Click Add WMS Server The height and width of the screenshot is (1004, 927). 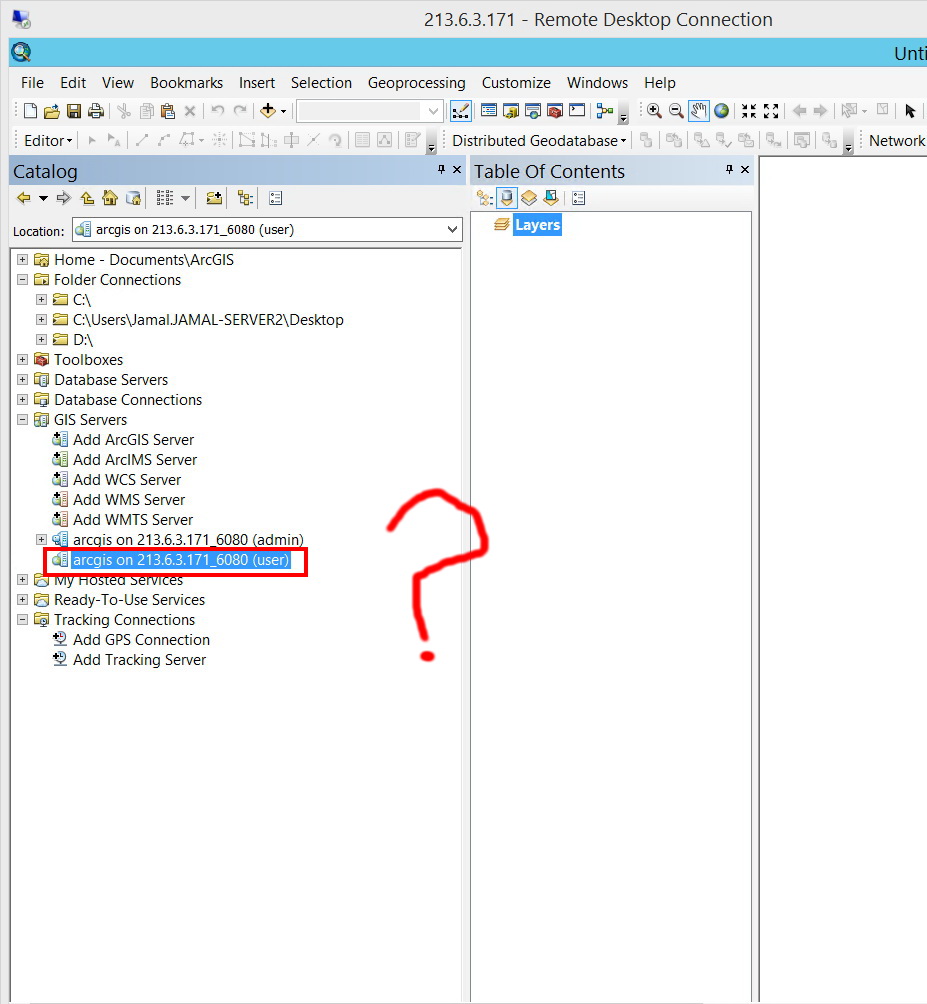(129, 499)
